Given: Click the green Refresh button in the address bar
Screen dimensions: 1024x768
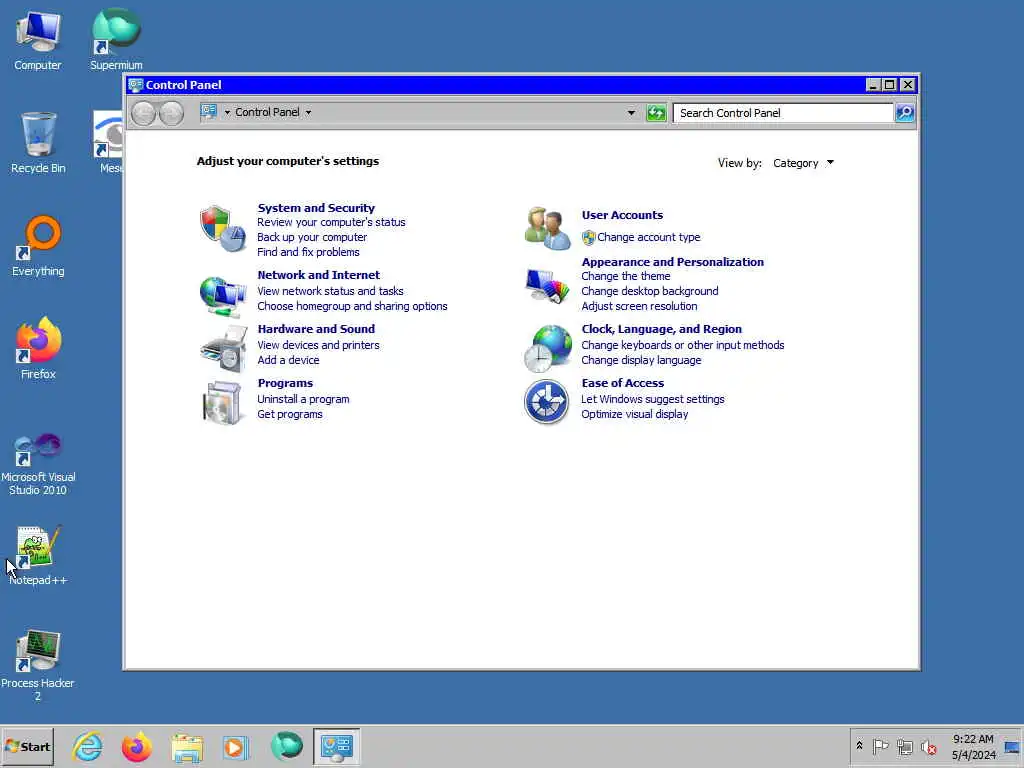Looking at the screenshot, I should (x=656, y=113).
